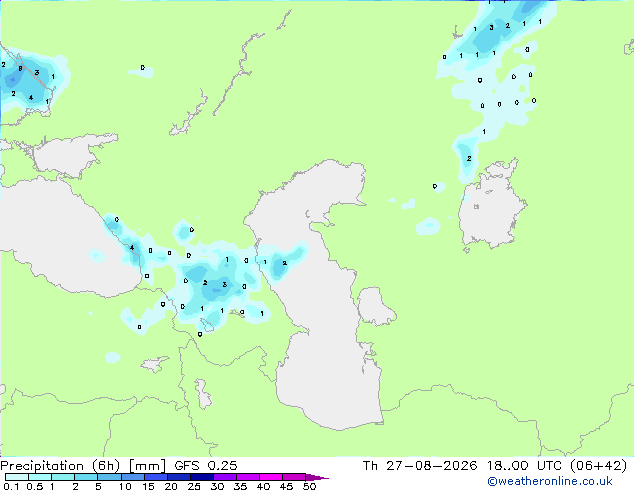Click the 'GFS 0.25' model label
Screen dimensions: 634x490
206,466
